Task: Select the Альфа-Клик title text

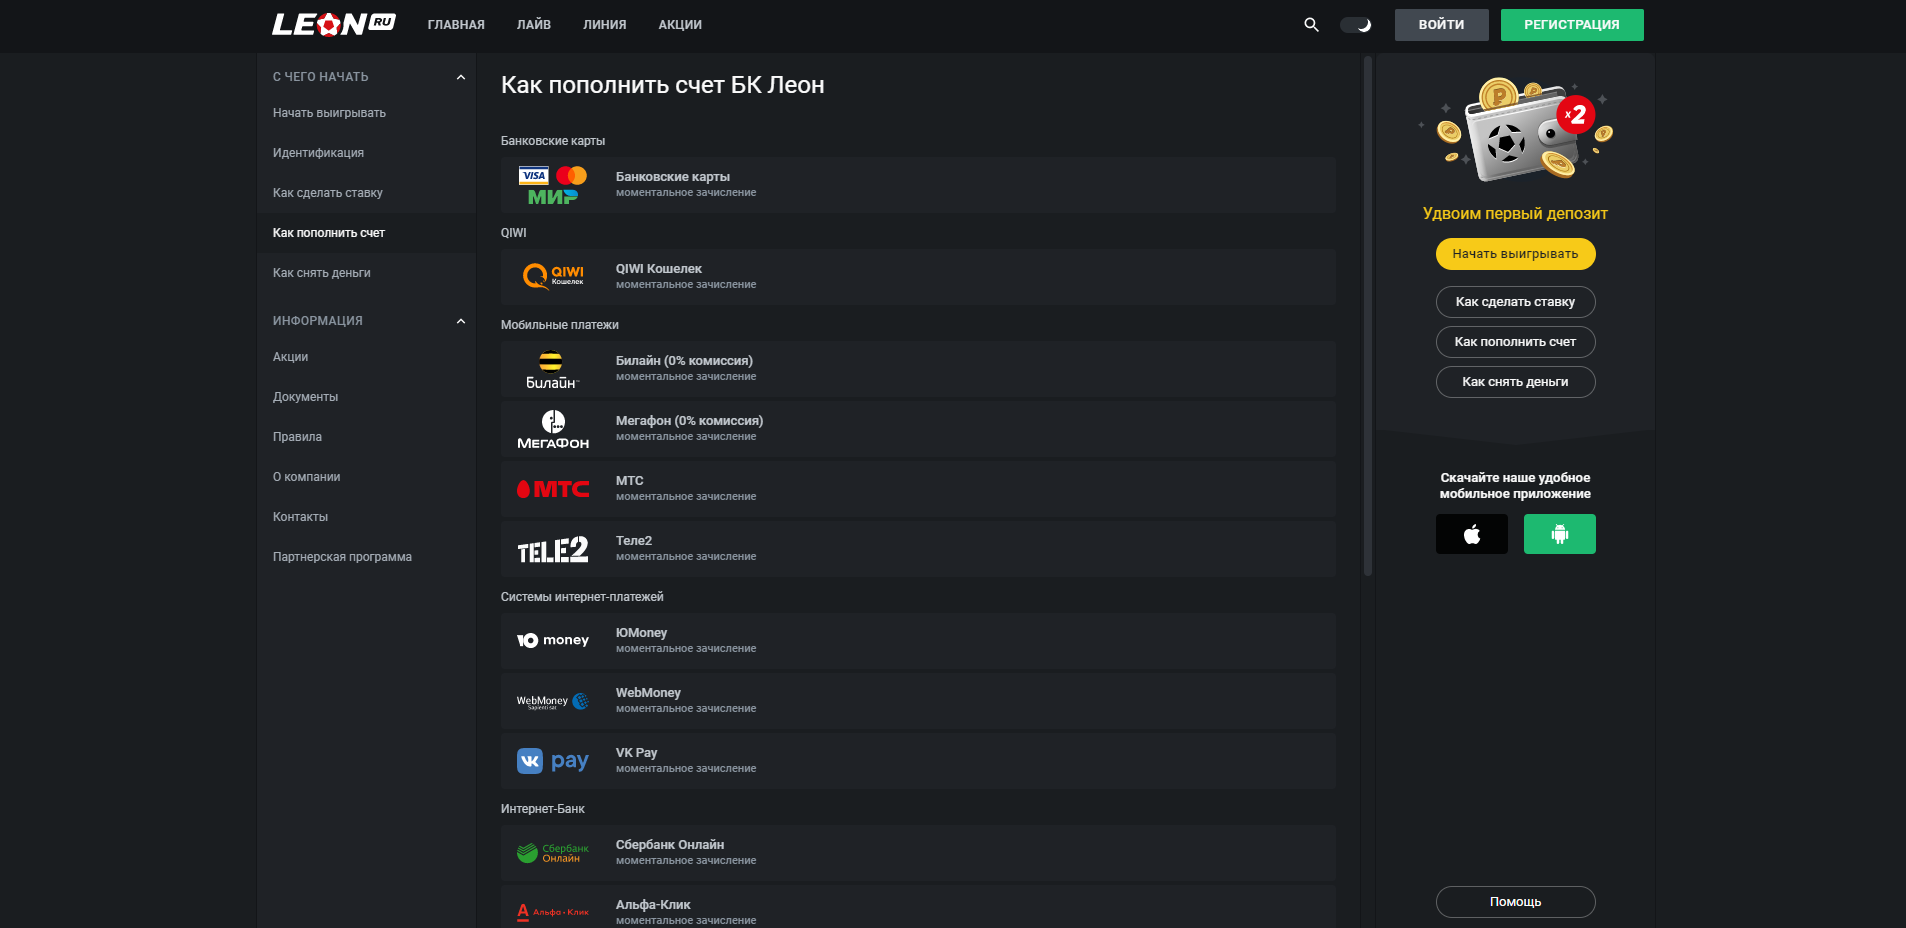Action: [653, 905]
